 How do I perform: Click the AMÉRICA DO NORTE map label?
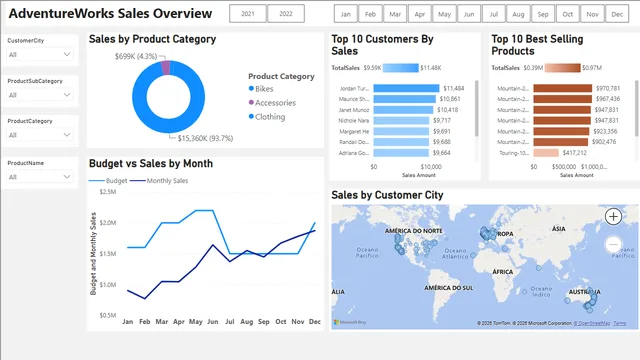(413, 231)
